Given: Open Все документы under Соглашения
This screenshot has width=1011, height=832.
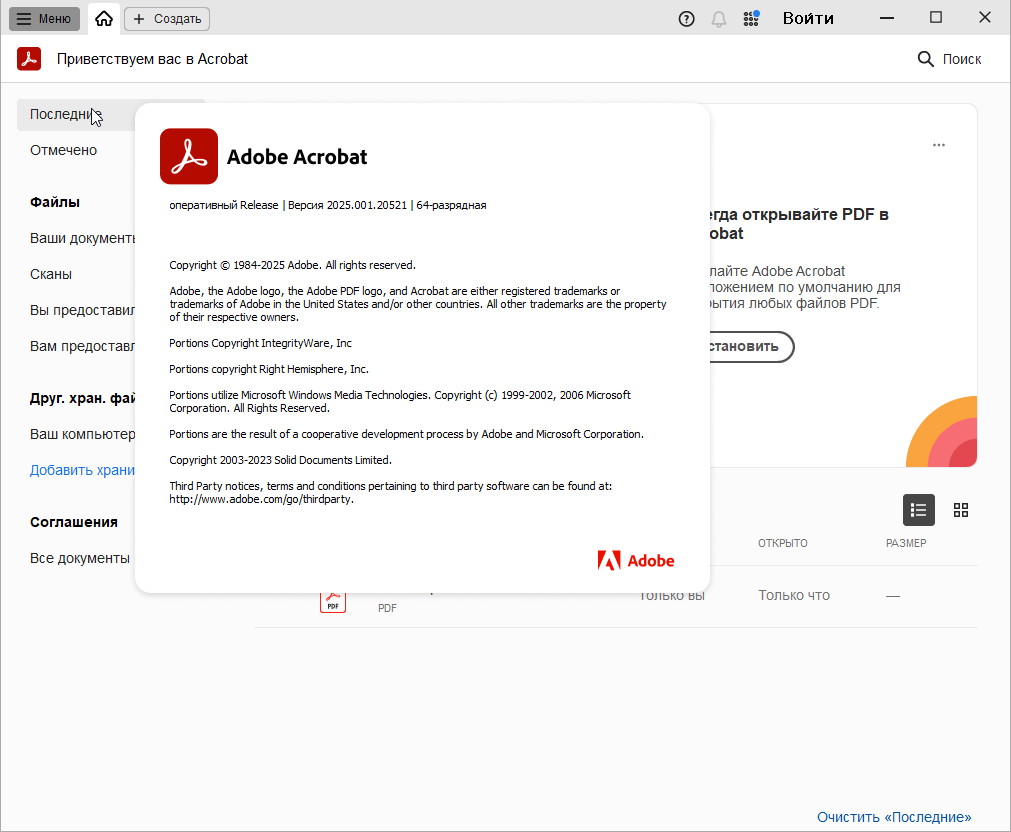Looking at the screenshot, I should (x=80, y=558).
